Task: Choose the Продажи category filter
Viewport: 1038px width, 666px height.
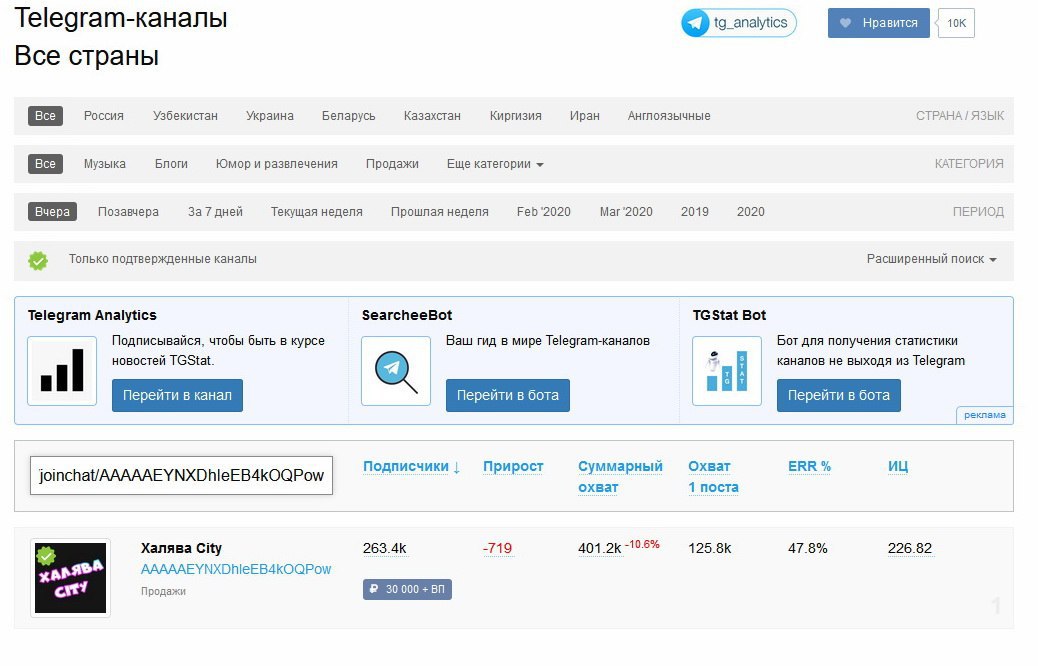Action: click(392, 164)
